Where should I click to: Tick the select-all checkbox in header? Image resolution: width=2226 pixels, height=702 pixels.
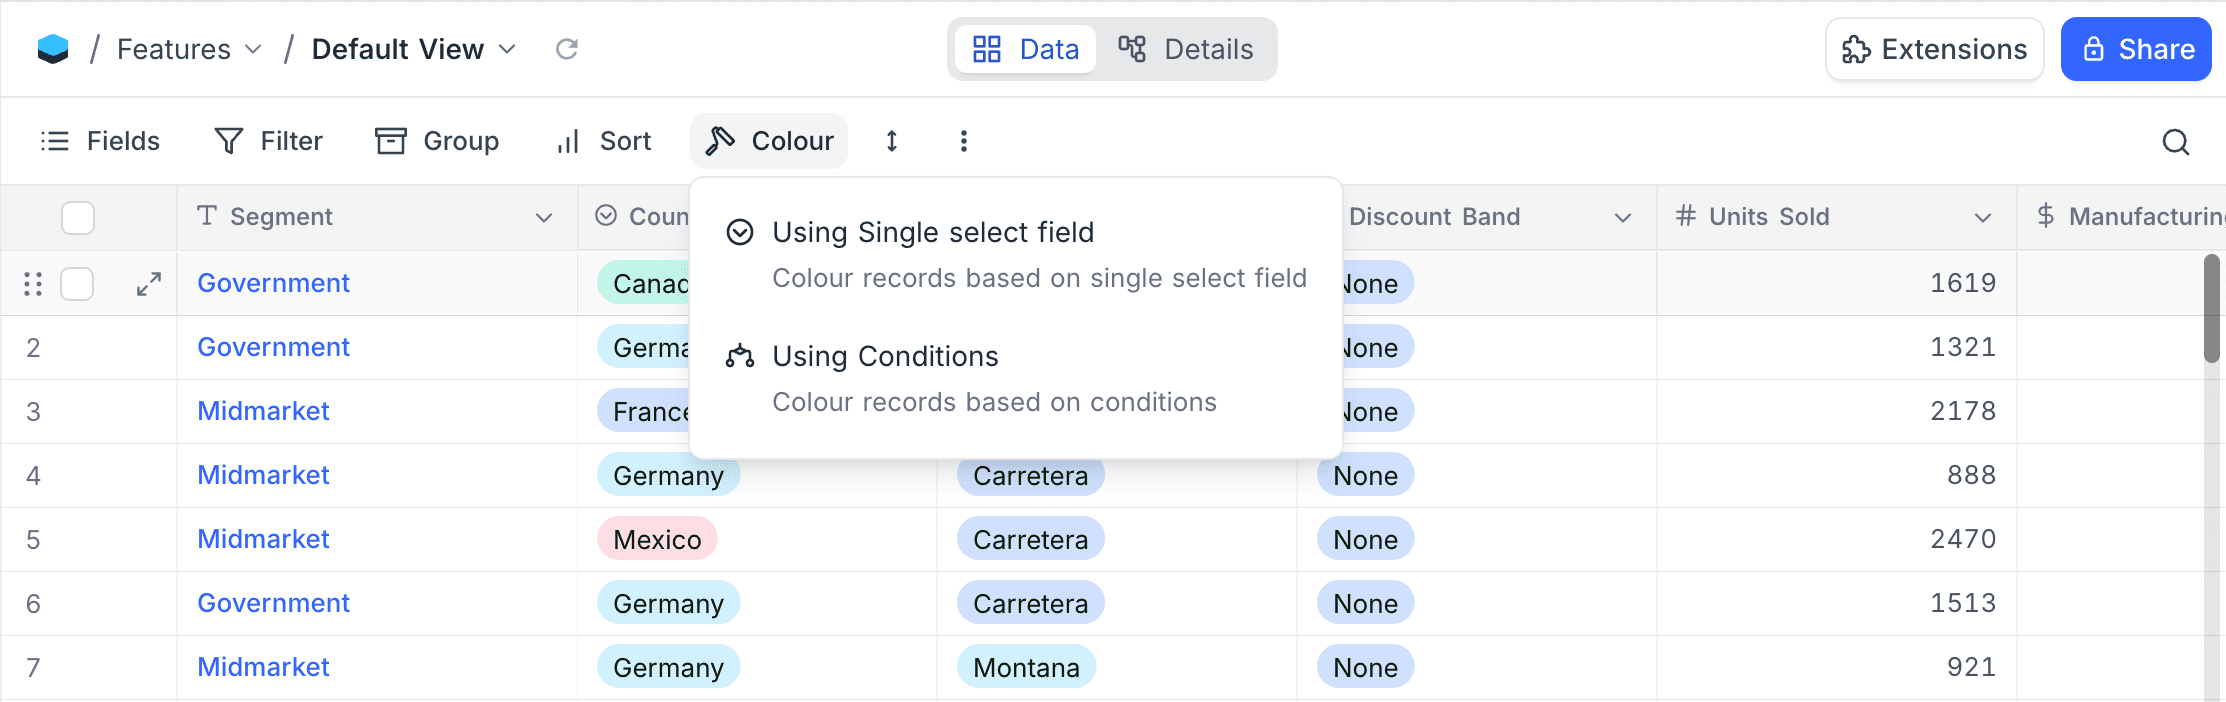point(78,217)
